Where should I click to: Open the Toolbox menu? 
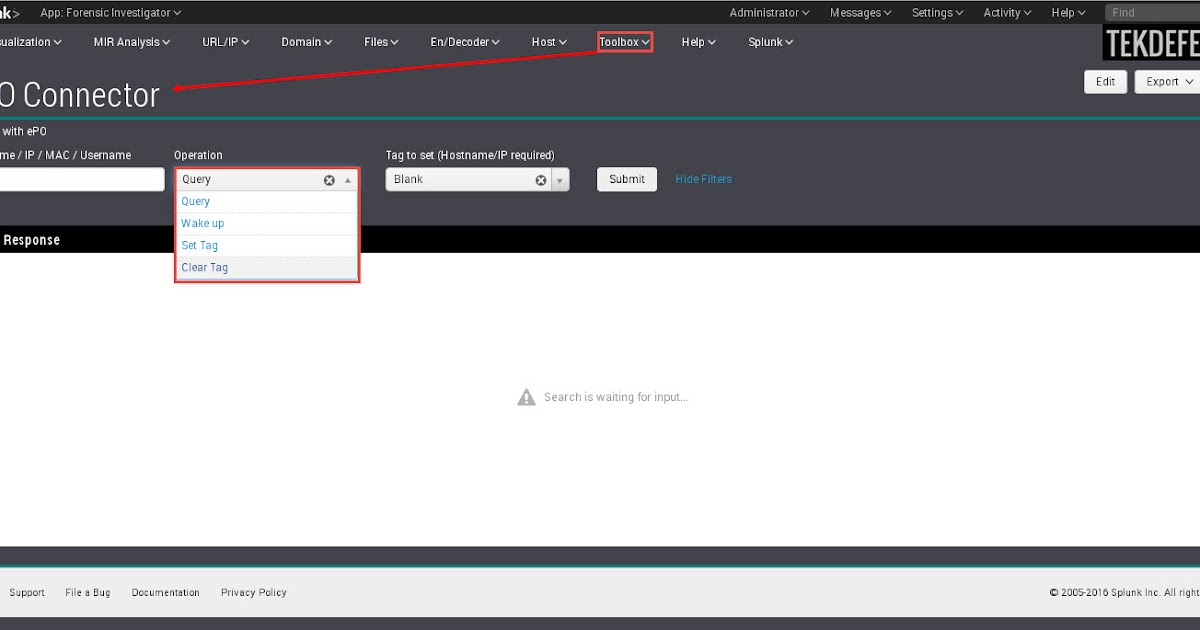pyautogui.click(x=624, y=41)
